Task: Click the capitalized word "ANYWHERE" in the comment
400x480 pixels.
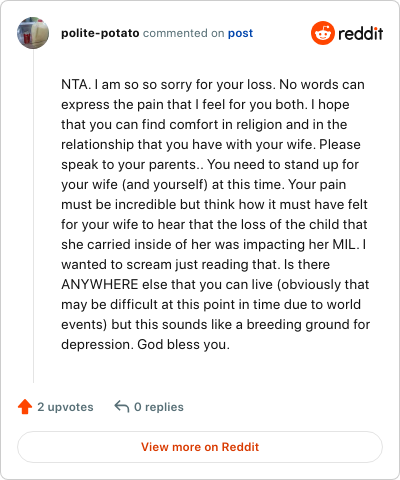Action: pos(100,285)
